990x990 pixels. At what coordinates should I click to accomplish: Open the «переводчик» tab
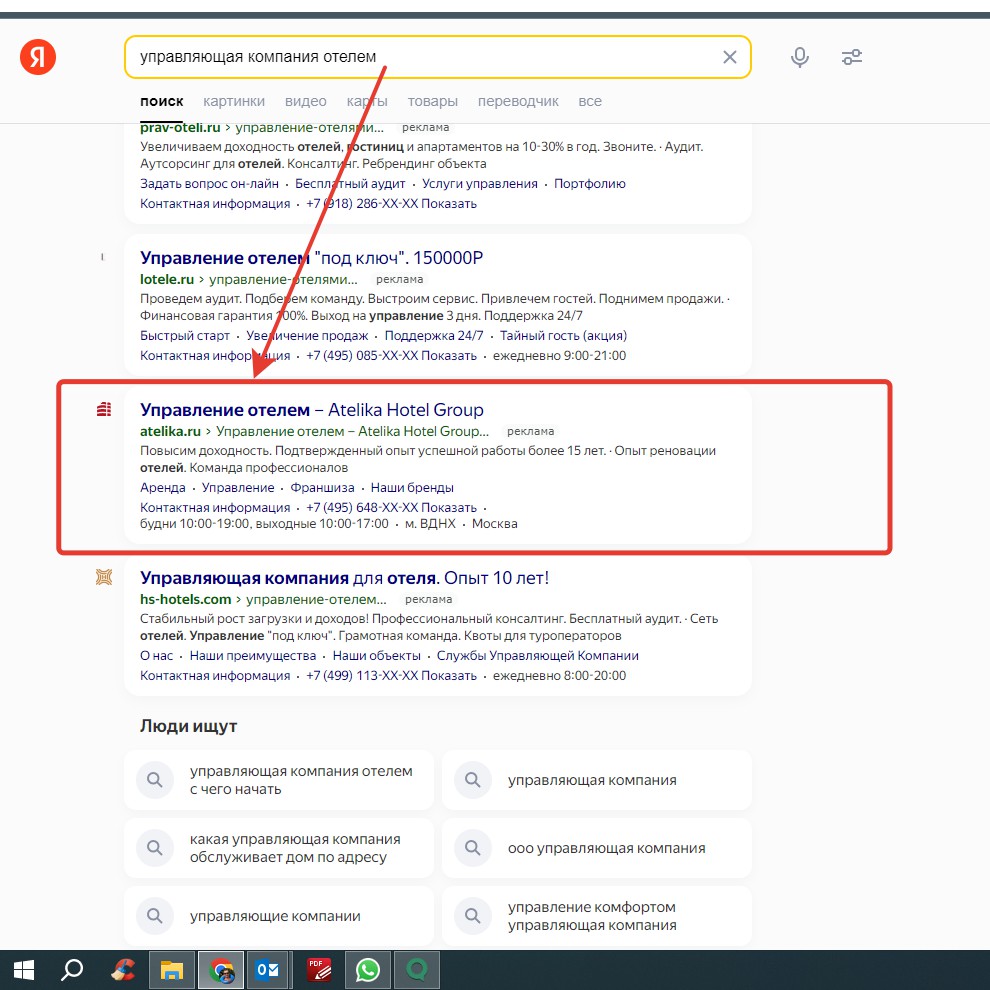pos(518,101)
